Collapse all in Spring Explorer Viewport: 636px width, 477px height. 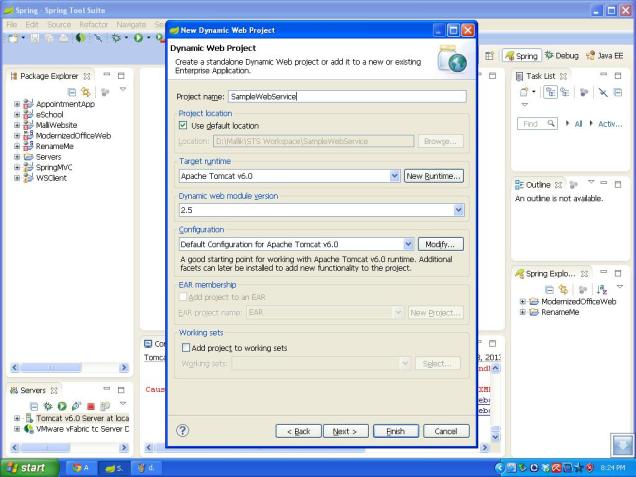(549, 290)
